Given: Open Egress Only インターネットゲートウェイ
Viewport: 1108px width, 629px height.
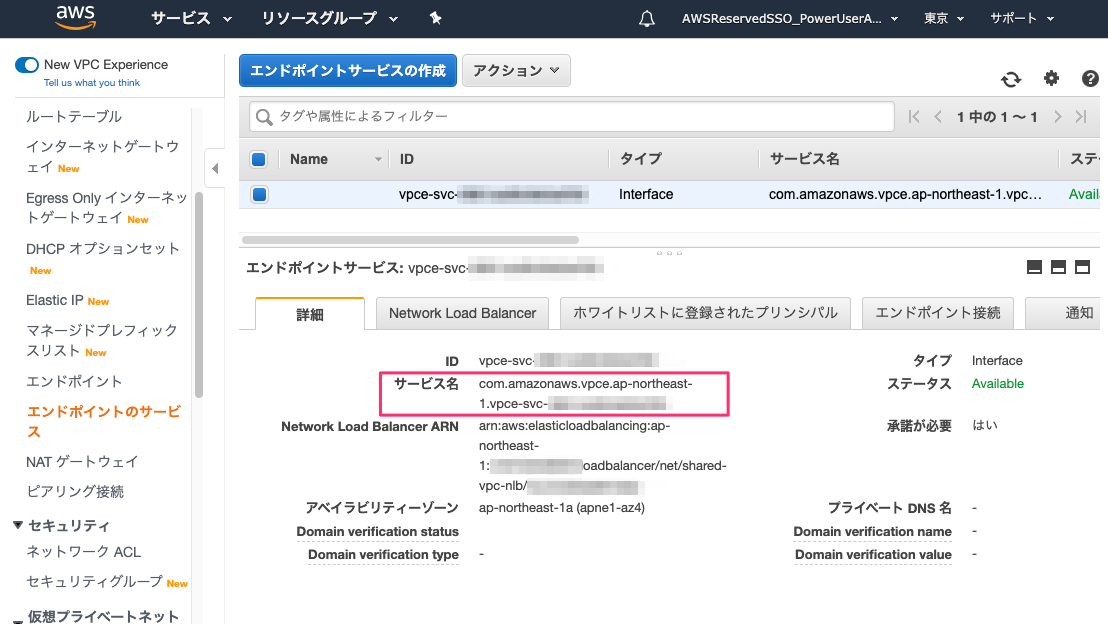Looking at the screenshot, I should [x=107, y=208].
